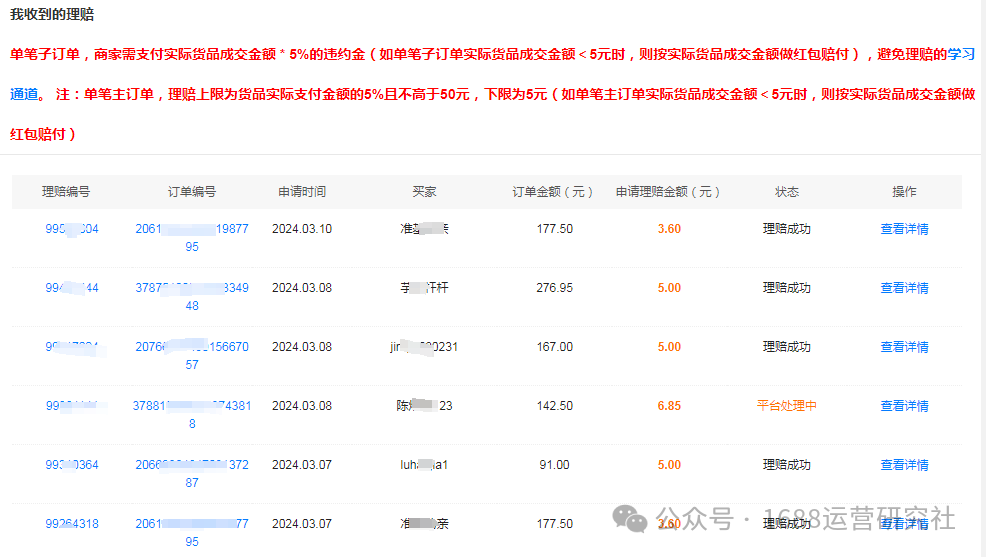Select the 订单金额（元） column header
This screenshot has height=557, width=986.
tap(553, 192)
